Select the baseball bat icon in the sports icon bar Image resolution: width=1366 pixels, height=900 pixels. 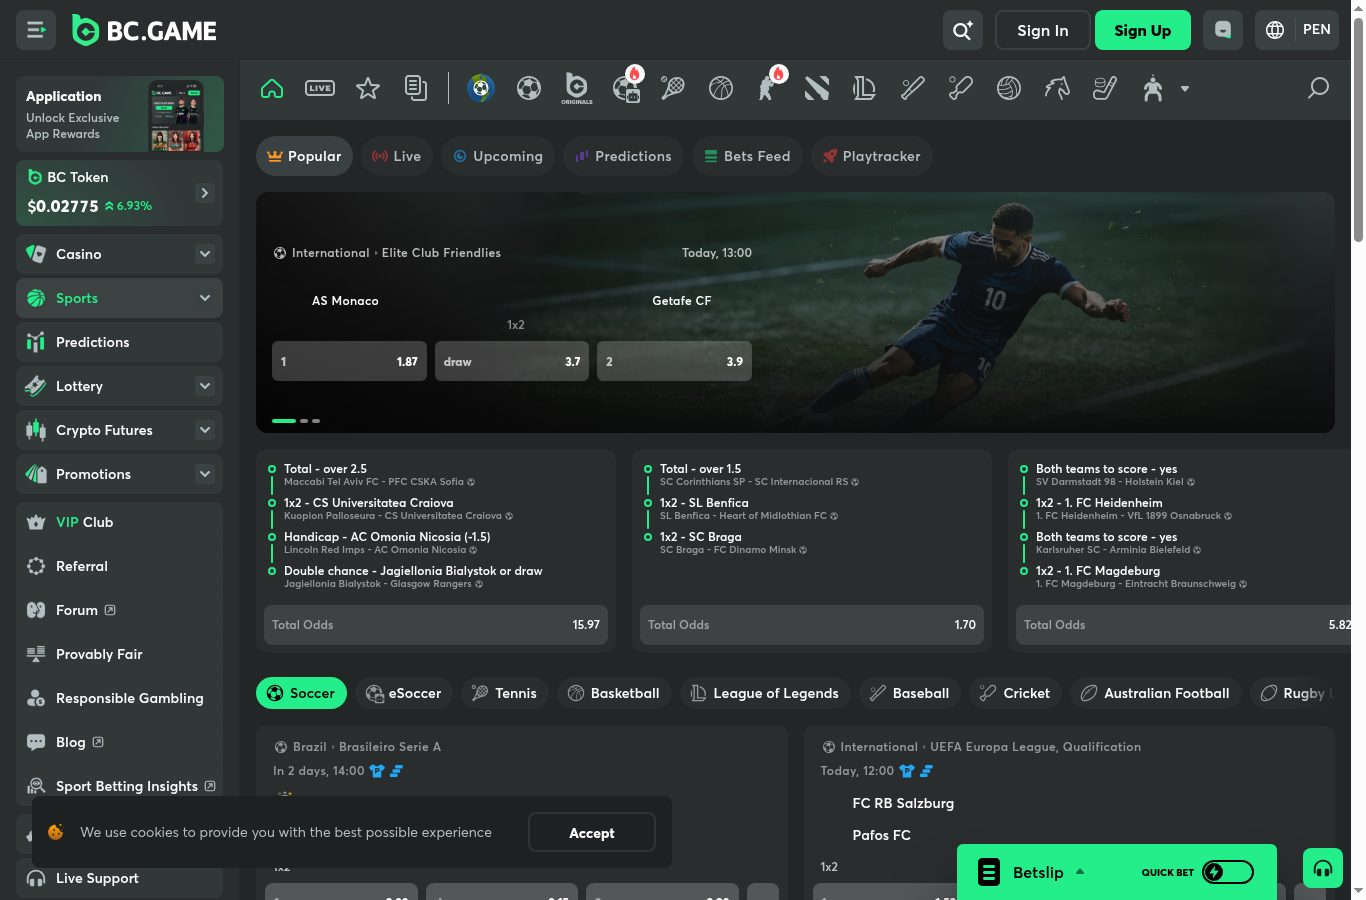click(913, 88)
